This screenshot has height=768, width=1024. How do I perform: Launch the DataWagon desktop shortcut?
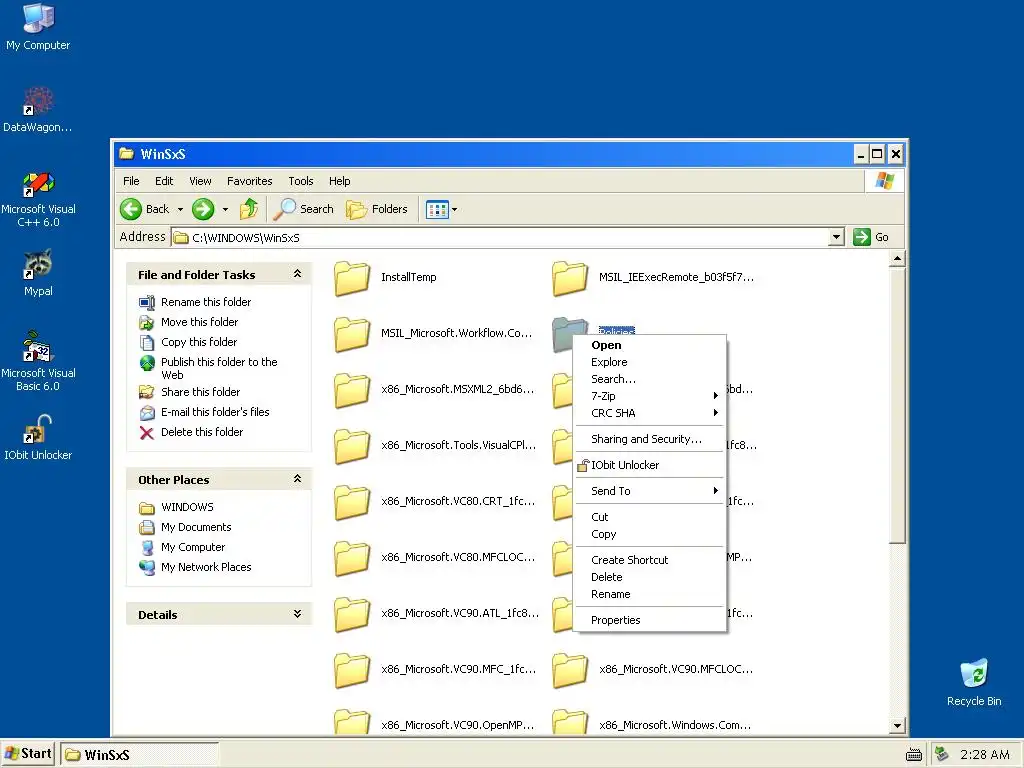coord(38,109)
